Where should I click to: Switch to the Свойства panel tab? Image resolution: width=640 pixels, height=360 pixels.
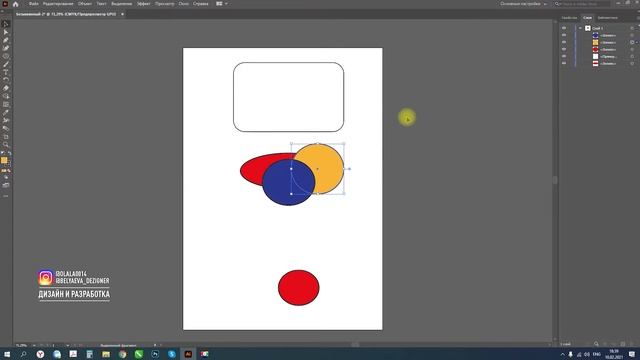tap(569, 18)
